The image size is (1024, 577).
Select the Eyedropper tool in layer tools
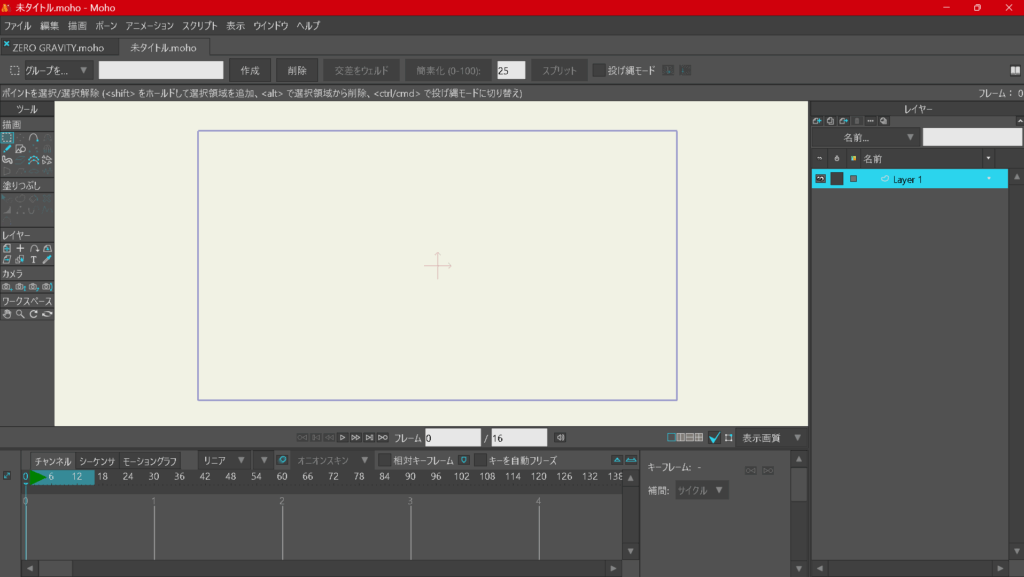coord(46,259)
